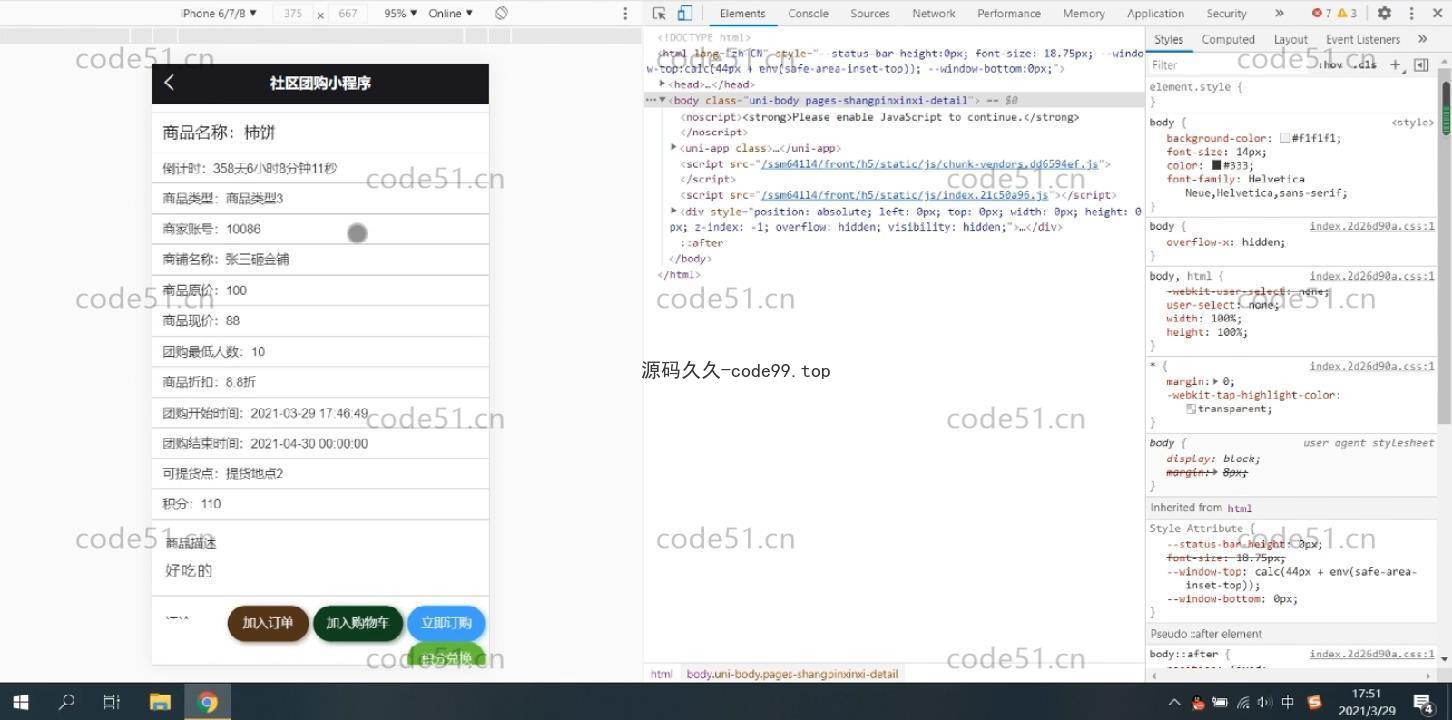Open DevTools settings gear
The width and height of the screenshot is (1452, 720).
coord(1384,13)
